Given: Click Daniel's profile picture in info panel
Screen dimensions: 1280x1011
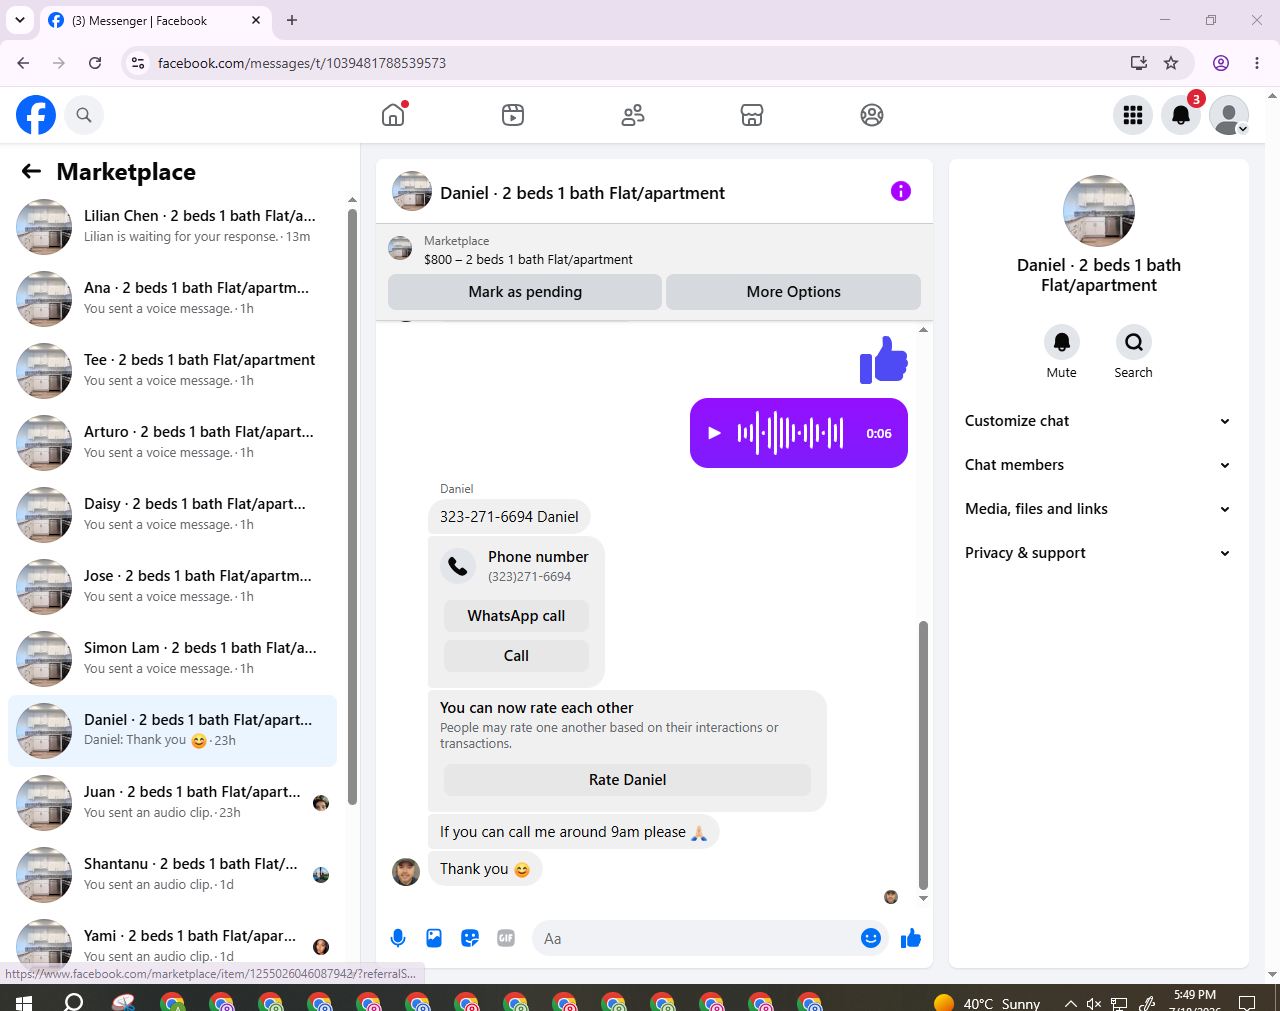Looking at the screenshot, I should click(1099, 211).
